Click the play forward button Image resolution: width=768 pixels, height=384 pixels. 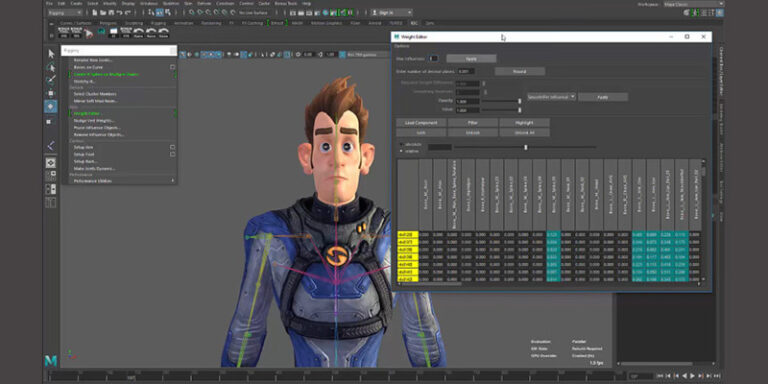692,376
